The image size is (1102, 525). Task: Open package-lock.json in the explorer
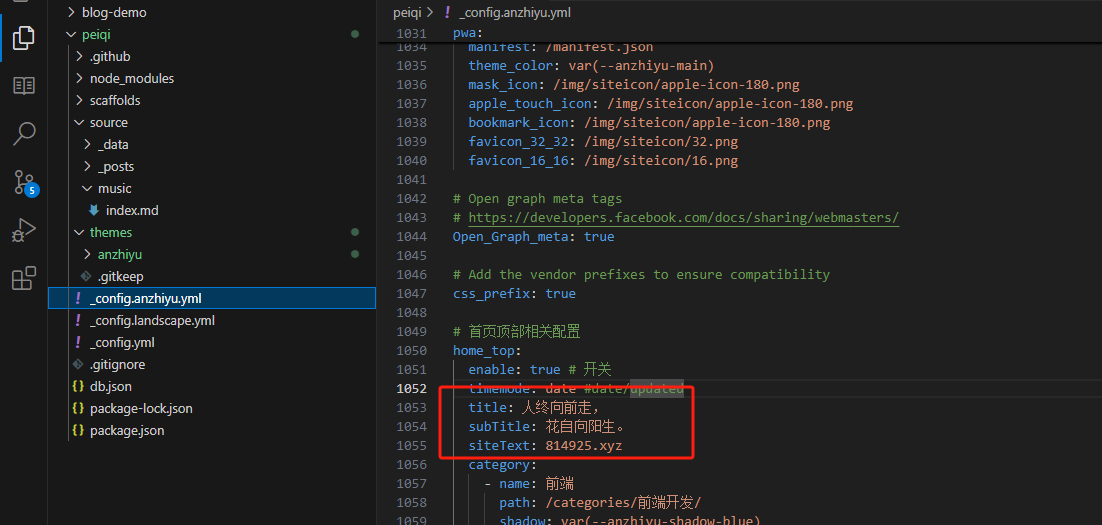pos(141,408)
